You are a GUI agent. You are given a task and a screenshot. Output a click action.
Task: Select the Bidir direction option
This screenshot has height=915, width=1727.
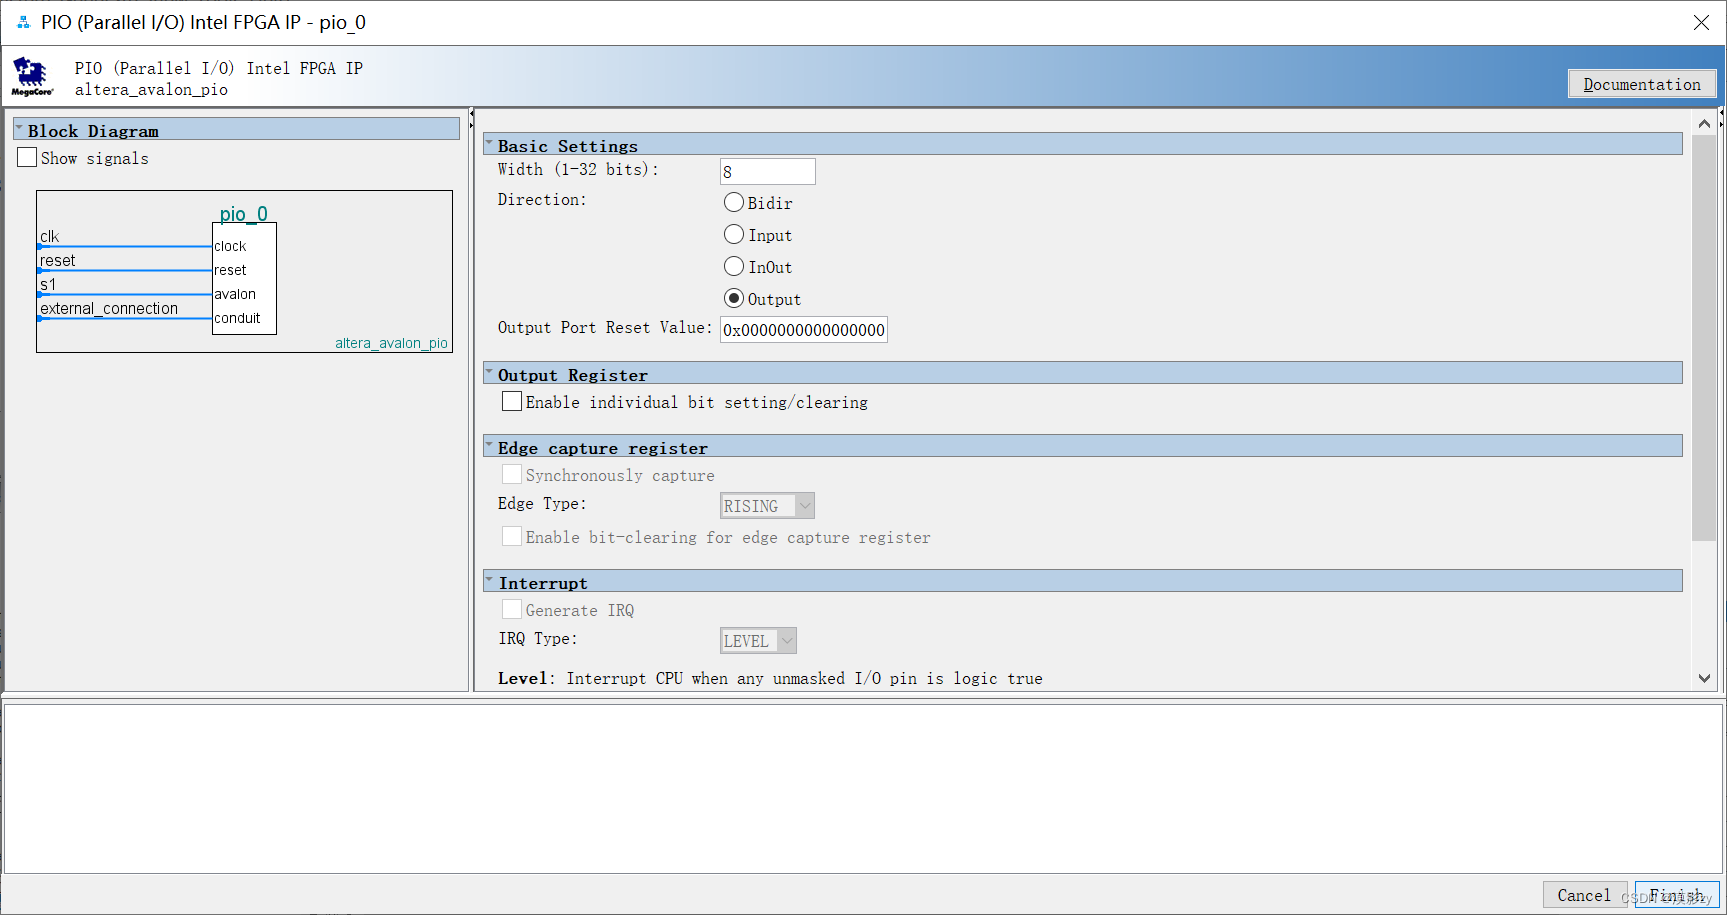click(734, 203)
